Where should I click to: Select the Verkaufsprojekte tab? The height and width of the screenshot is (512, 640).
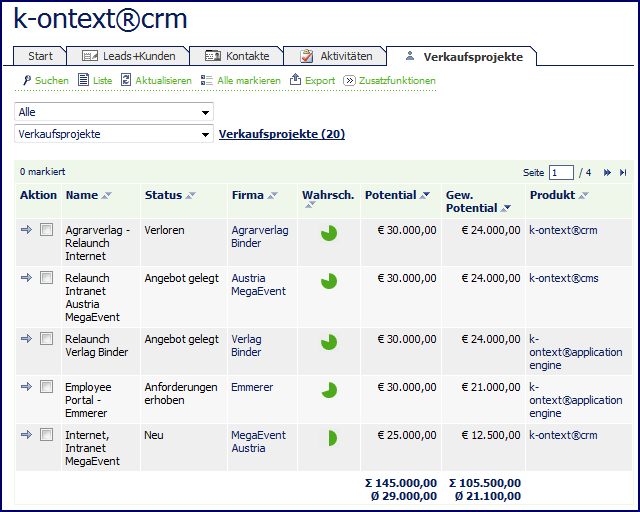coord(462,56)
